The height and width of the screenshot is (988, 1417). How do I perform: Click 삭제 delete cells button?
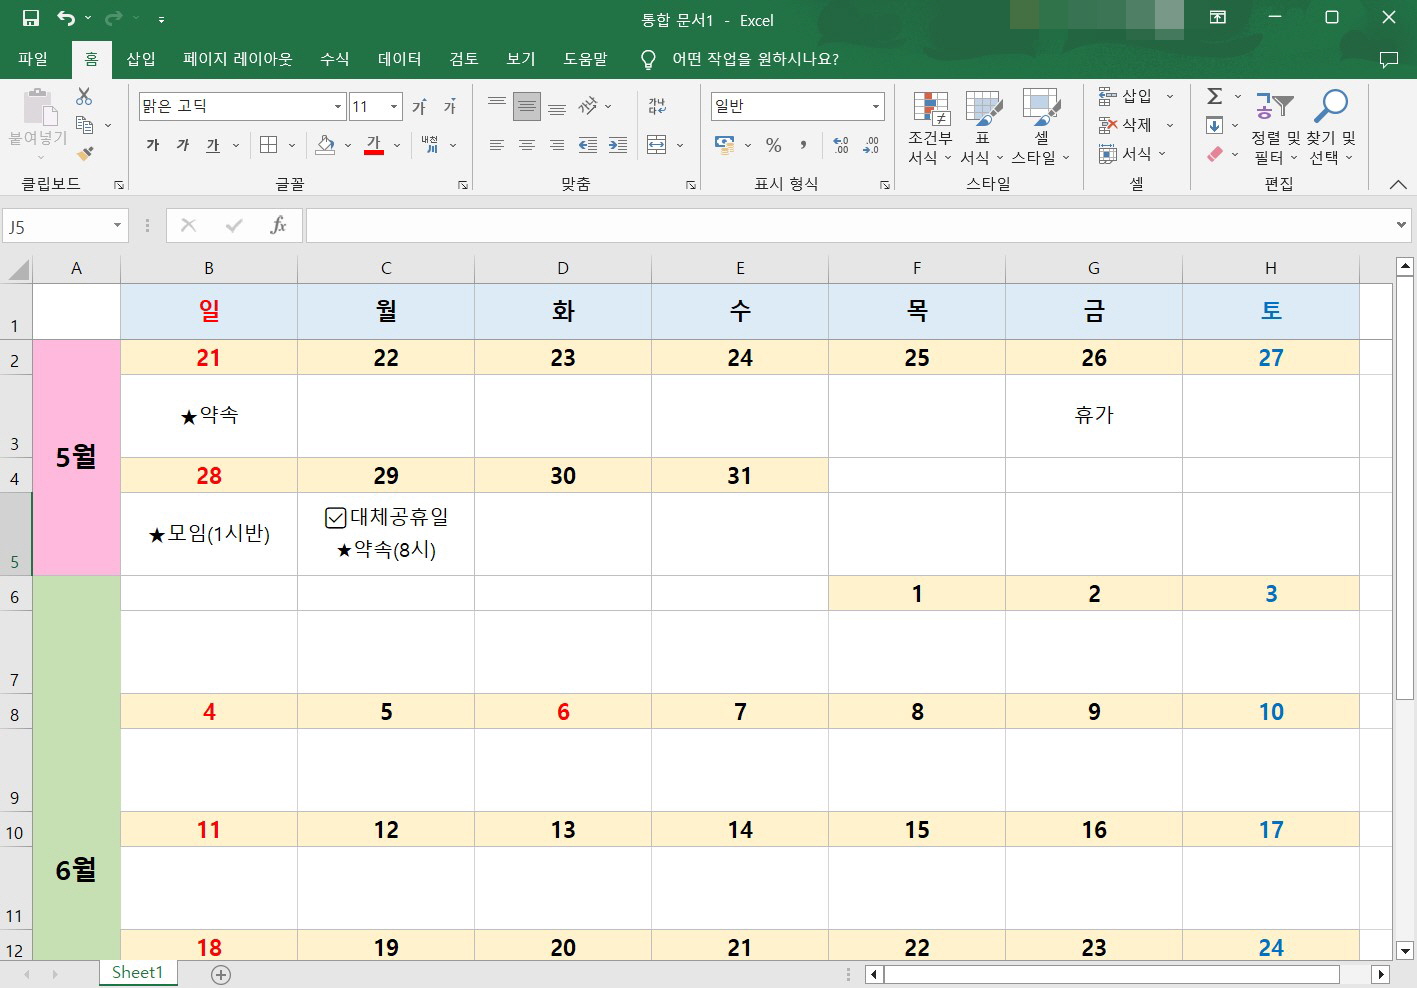click(1126, 125)
